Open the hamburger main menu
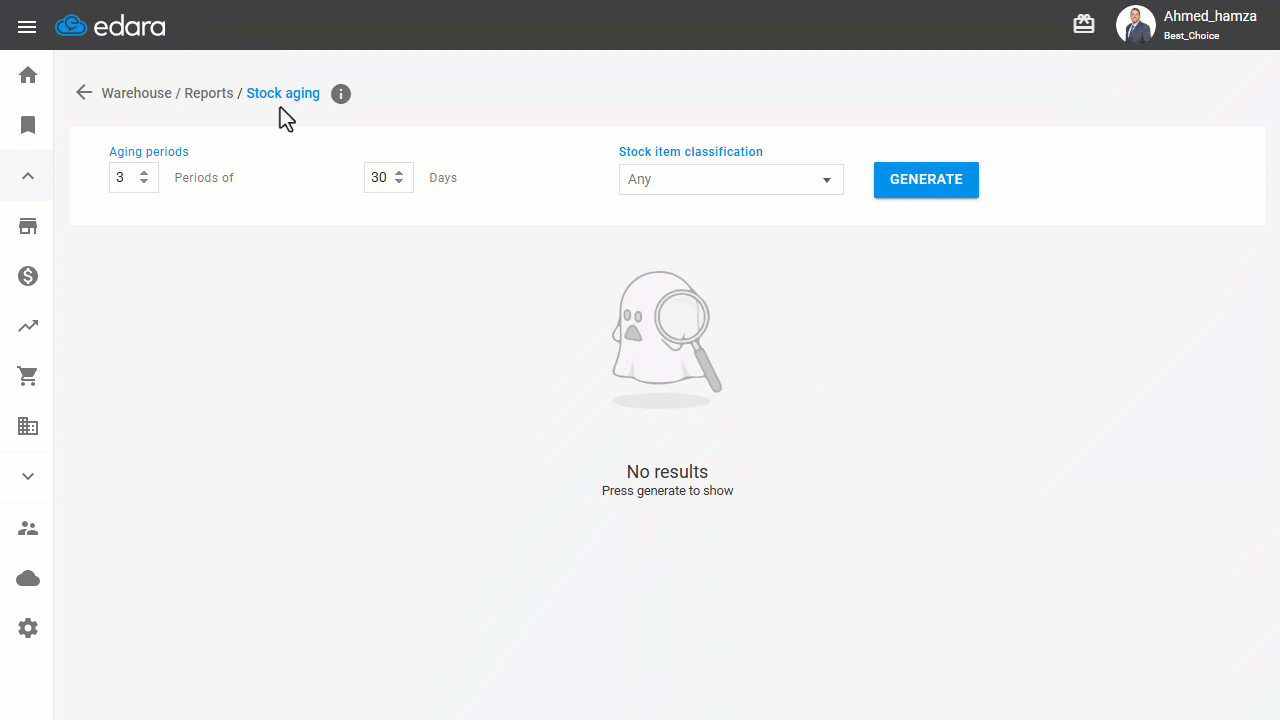Image resolution: width=1280 pixels, height=720 pixels. [x=27, y=27]
